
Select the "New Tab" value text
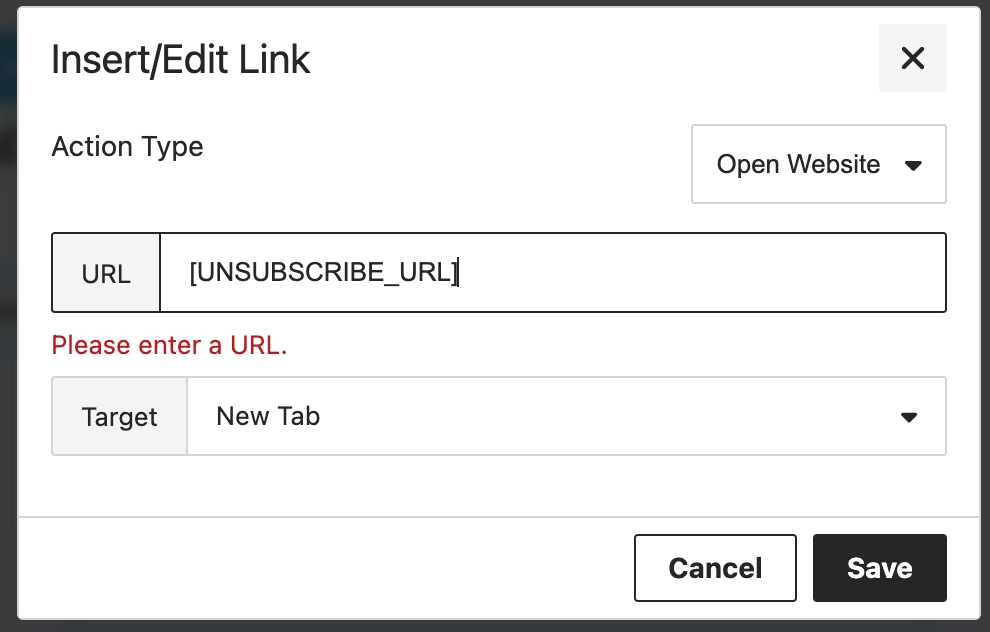coord(268,416)
